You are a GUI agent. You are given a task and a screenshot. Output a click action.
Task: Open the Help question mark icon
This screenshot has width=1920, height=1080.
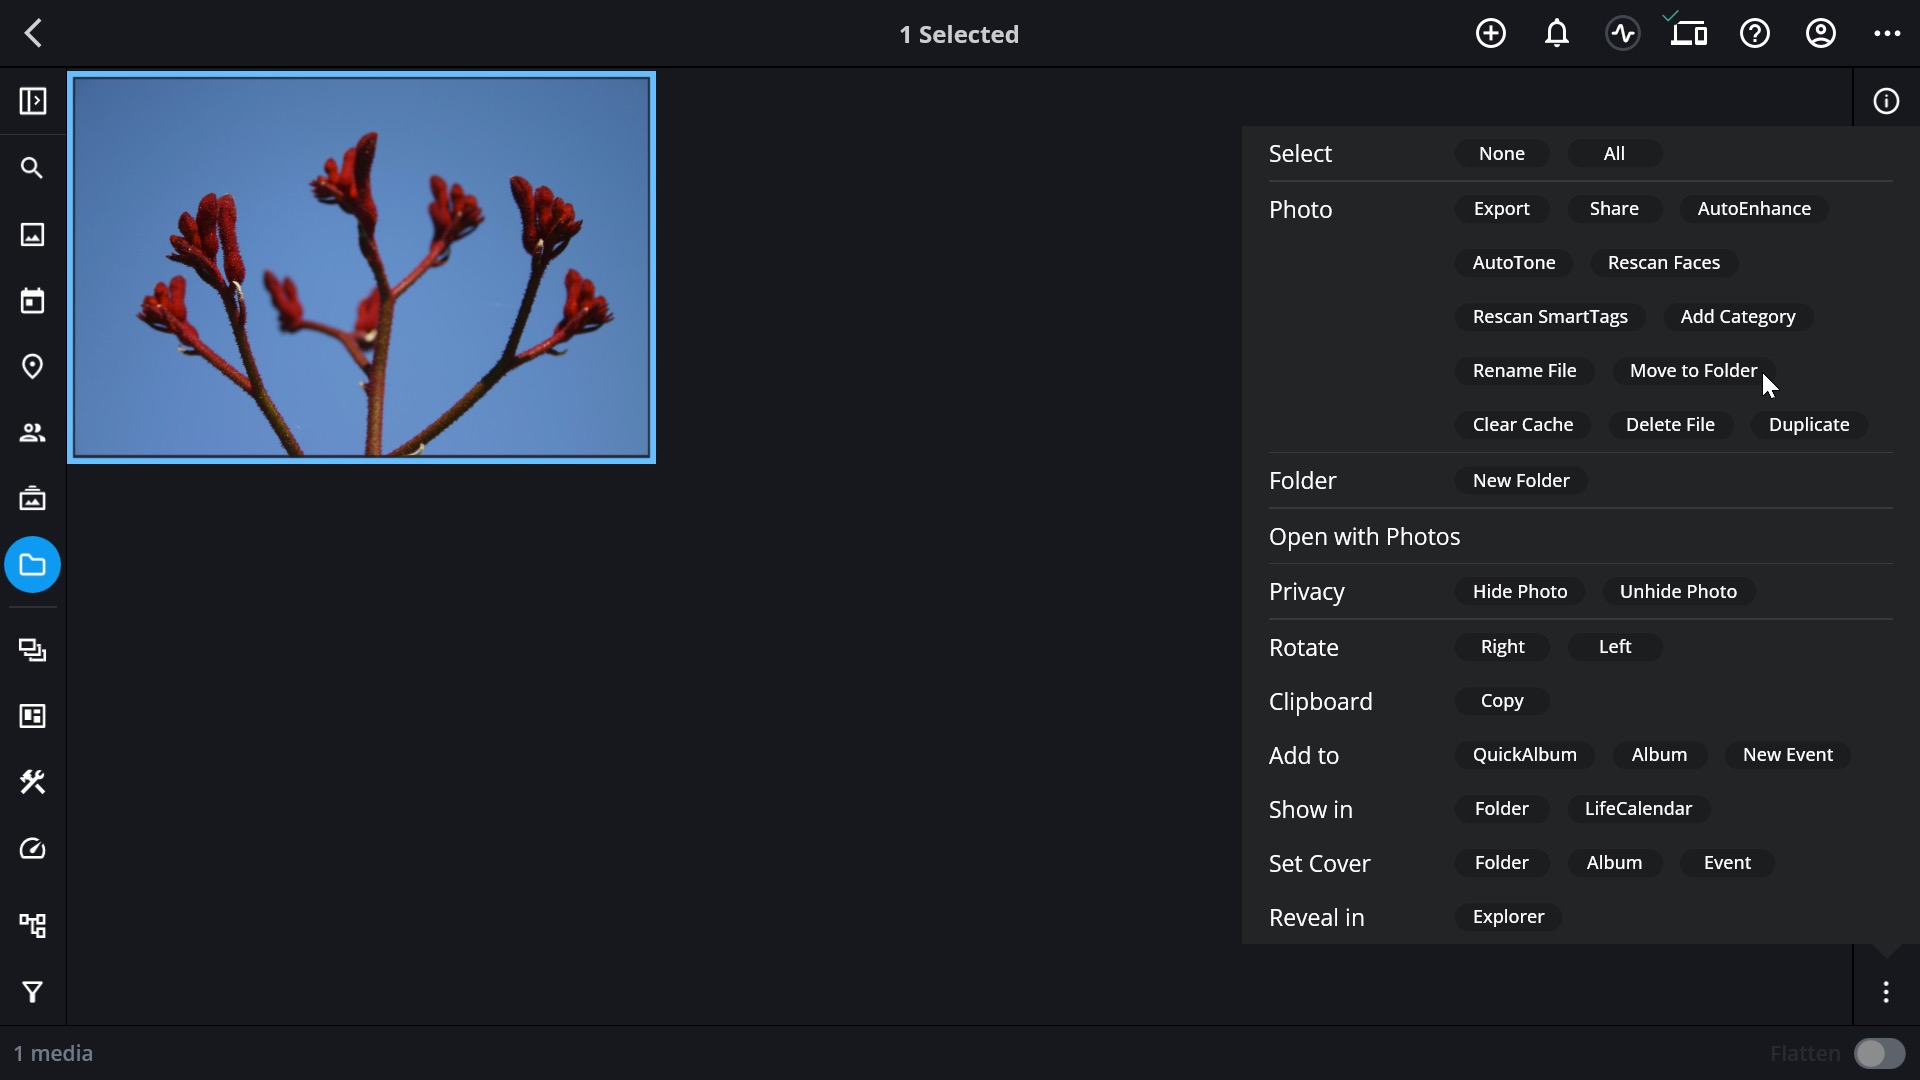pos(1754,33)
